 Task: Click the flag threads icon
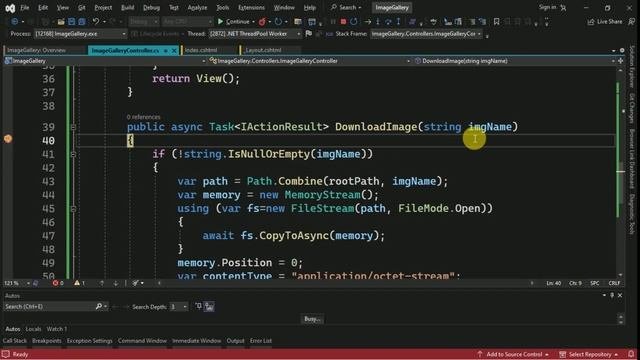[x=309, y=34]
